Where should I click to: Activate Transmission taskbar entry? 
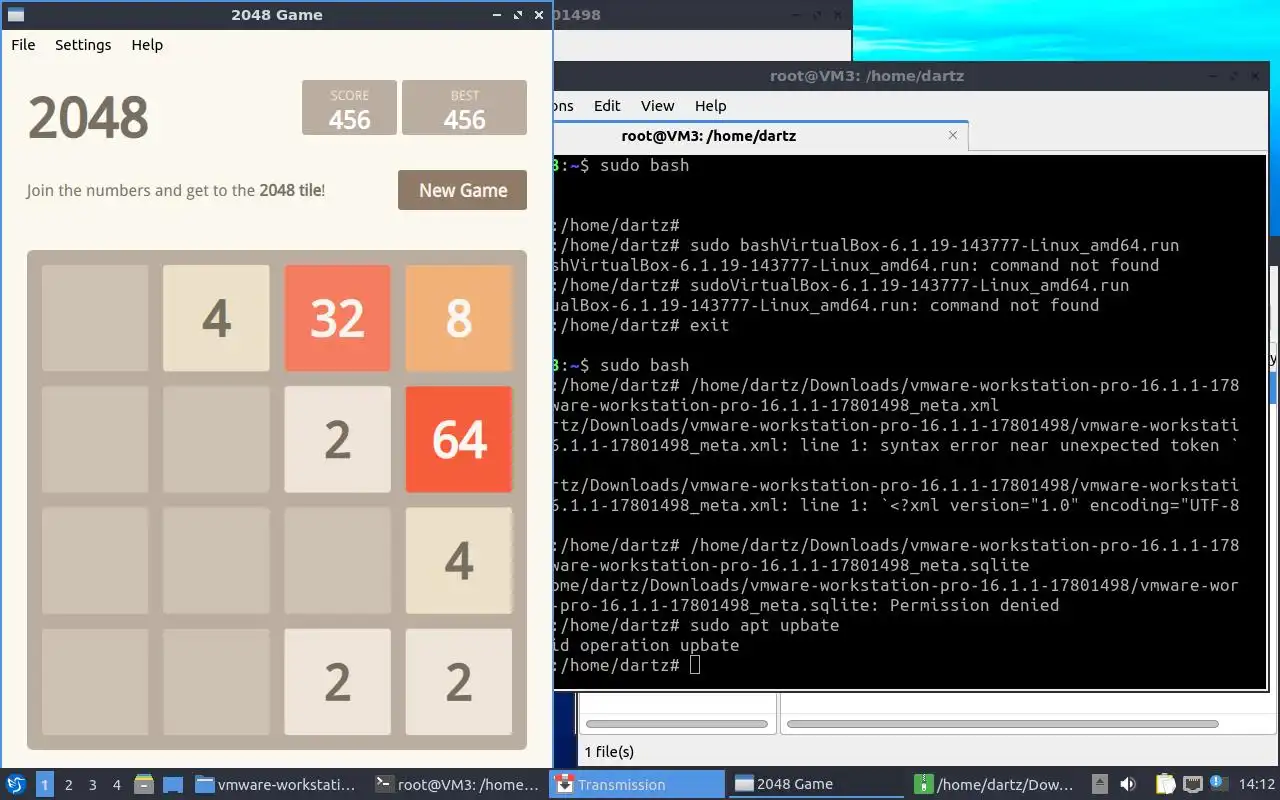(637, 784)
